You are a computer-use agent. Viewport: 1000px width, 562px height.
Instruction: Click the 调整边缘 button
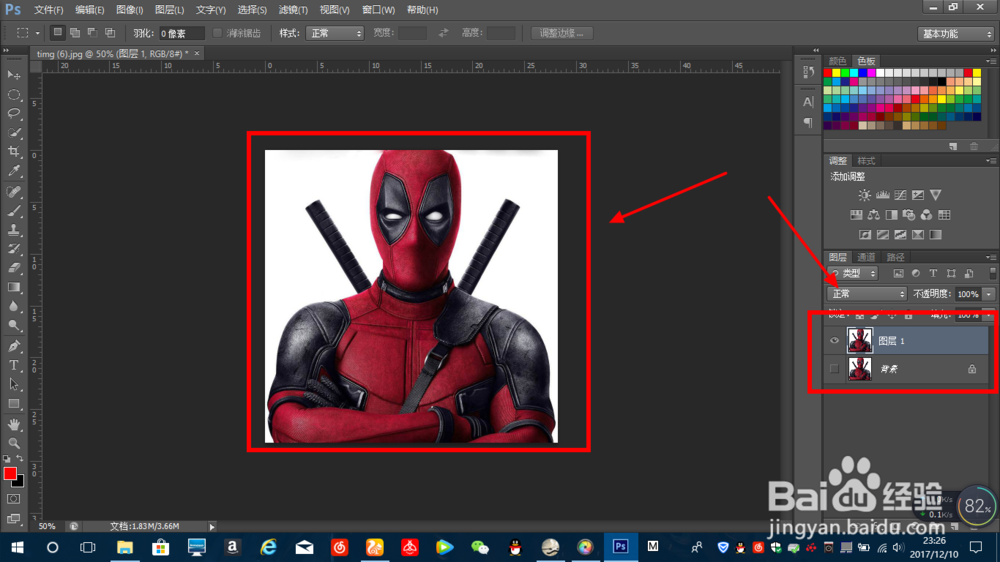tap(562, 33)
